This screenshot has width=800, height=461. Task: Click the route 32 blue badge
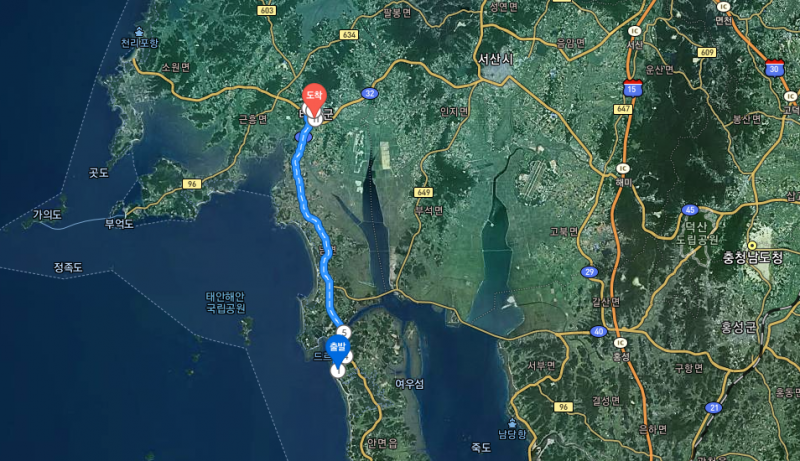tap(369, 93)
